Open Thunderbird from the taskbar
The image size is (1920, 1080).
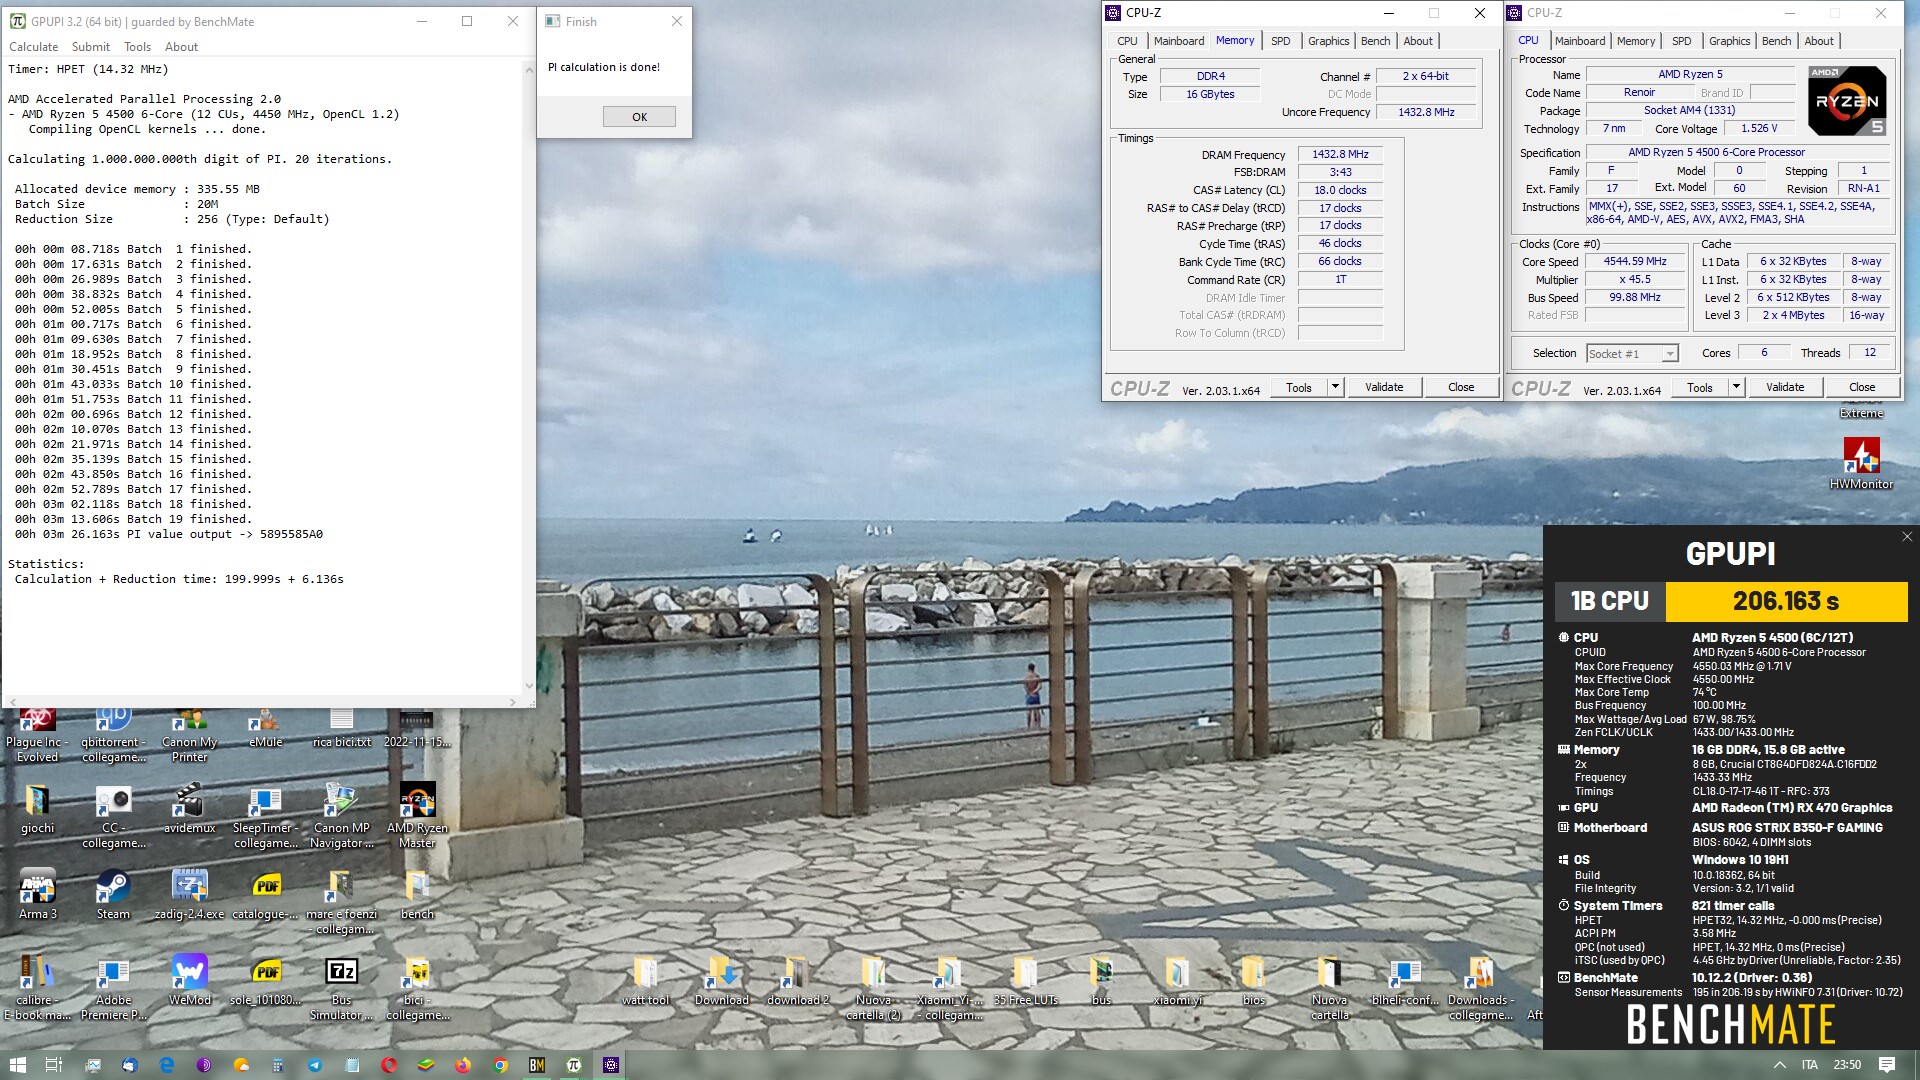pos(130,1065)
